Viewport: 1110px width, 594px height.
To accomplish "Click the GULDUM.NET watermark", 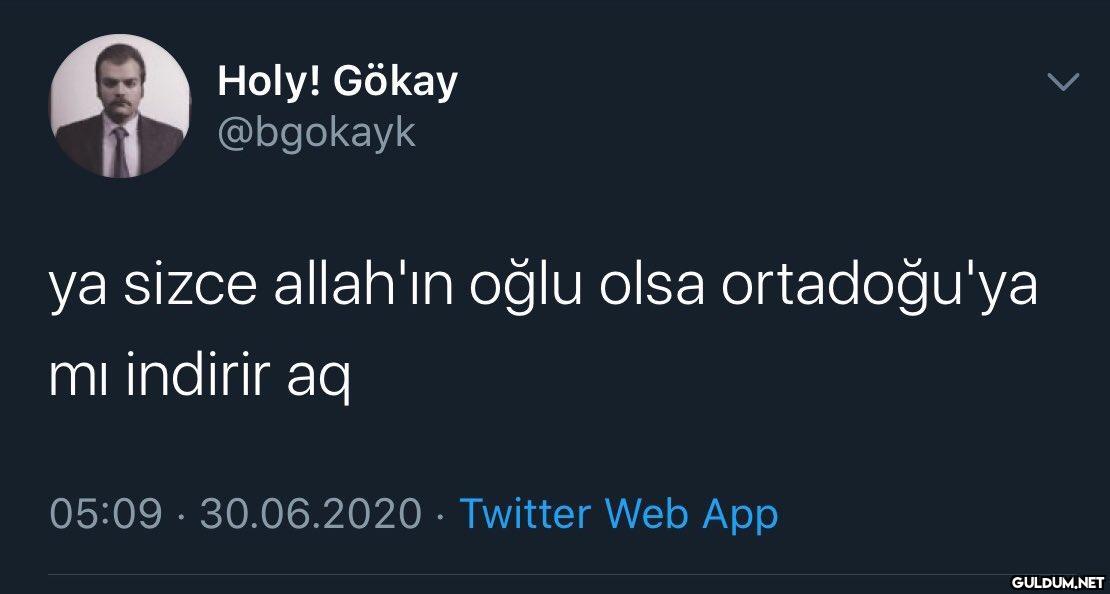I will tap(1058, 583).
